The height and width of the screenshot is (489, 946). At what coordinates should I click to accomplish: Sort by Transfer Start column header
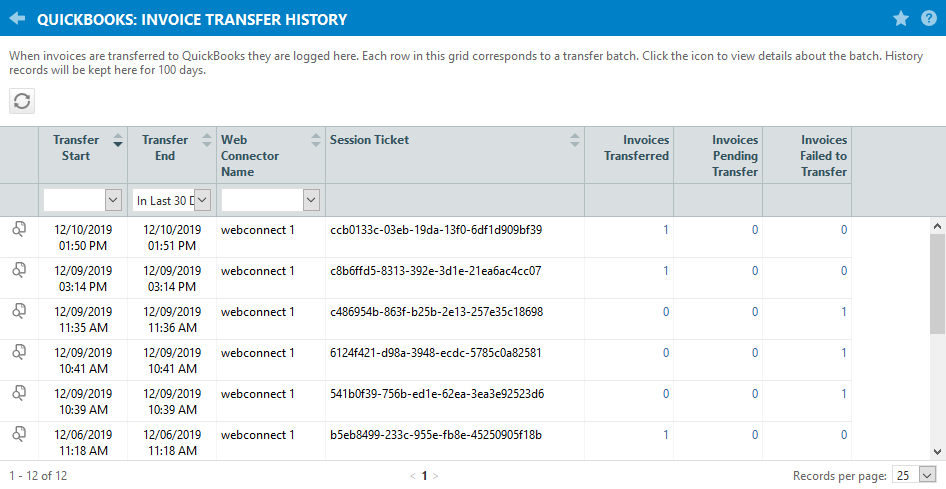click(x=76, y=148)
